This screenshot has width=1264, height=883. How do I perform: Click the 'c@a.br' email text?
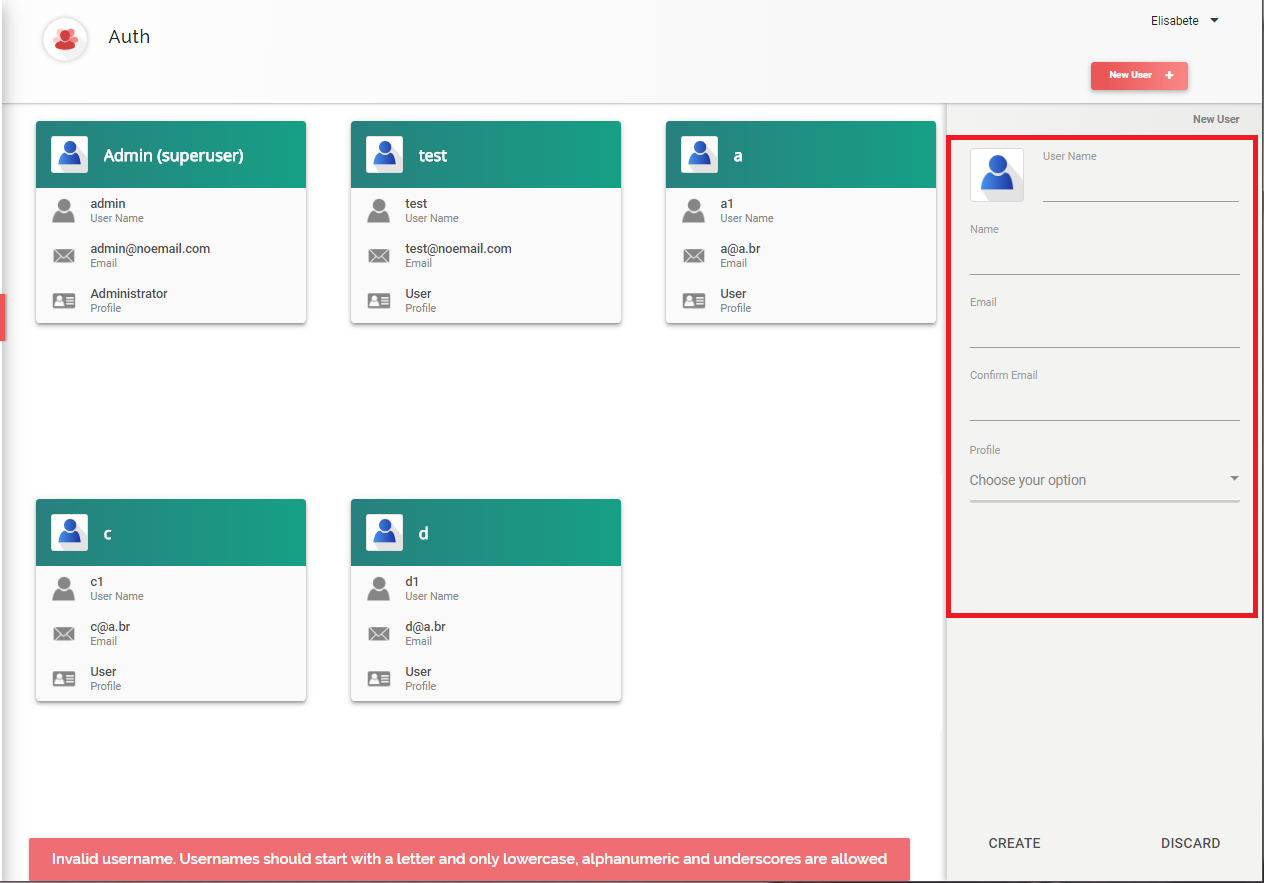pos(110,627)
